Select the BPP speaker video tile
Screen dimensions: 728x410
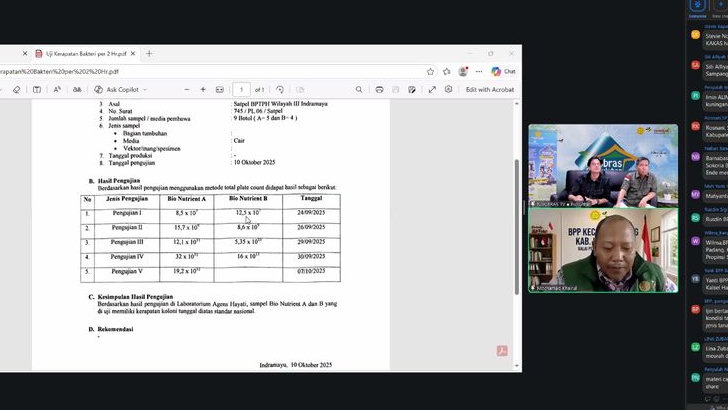pos(603,250)
